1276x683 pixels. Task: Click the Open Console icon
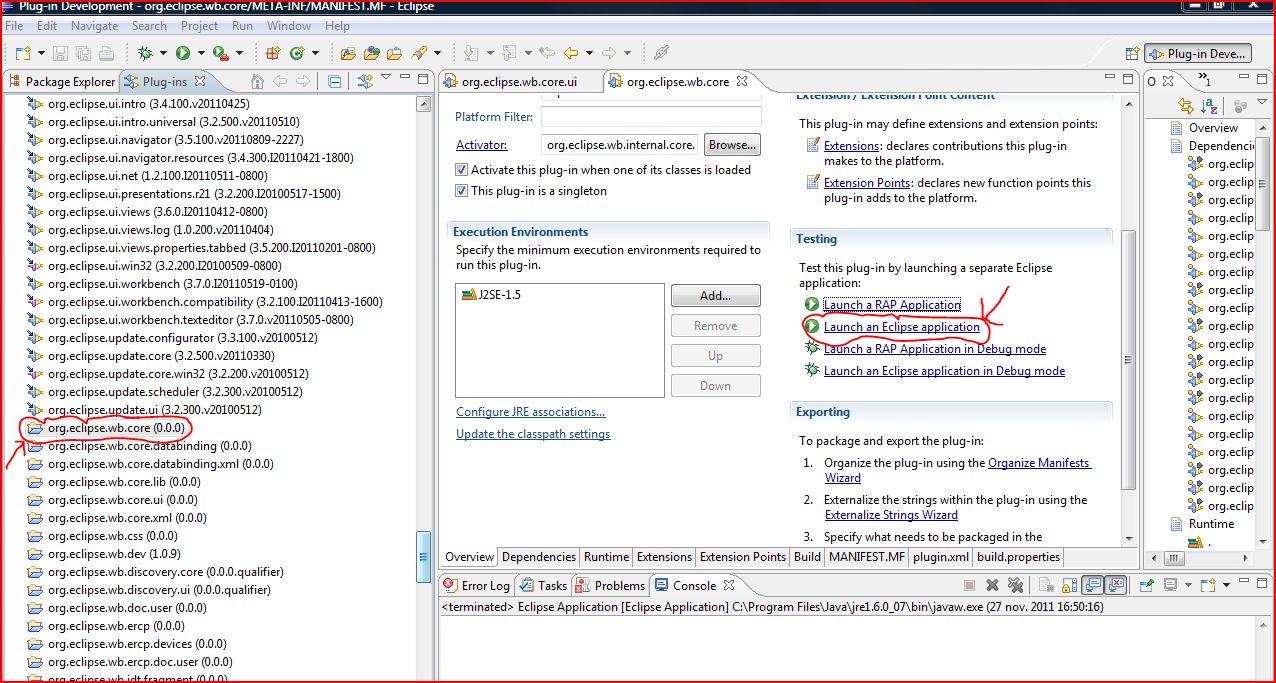click(x=1207, y=585)
